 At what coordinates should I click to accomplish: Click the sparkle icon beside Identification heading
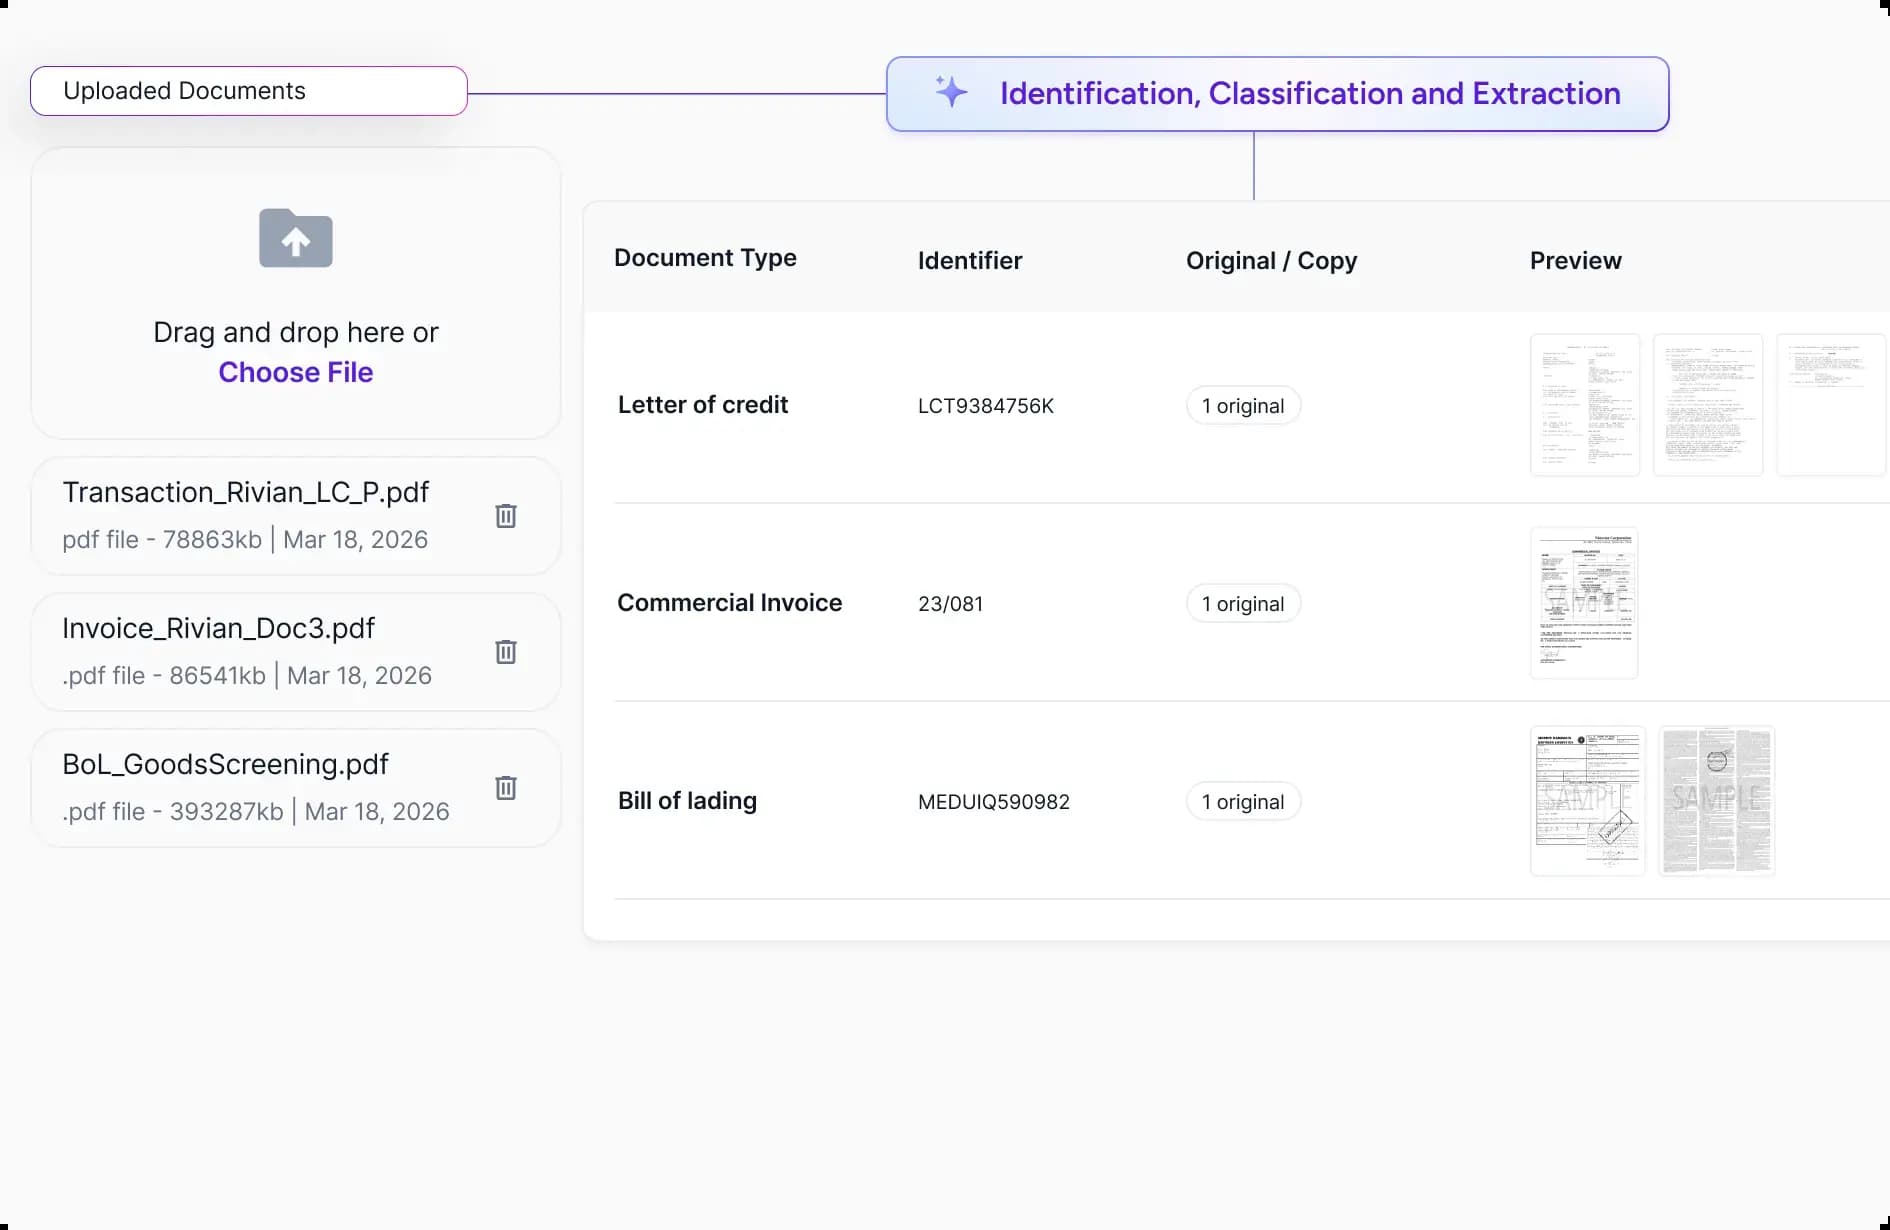tap(951, 92)
